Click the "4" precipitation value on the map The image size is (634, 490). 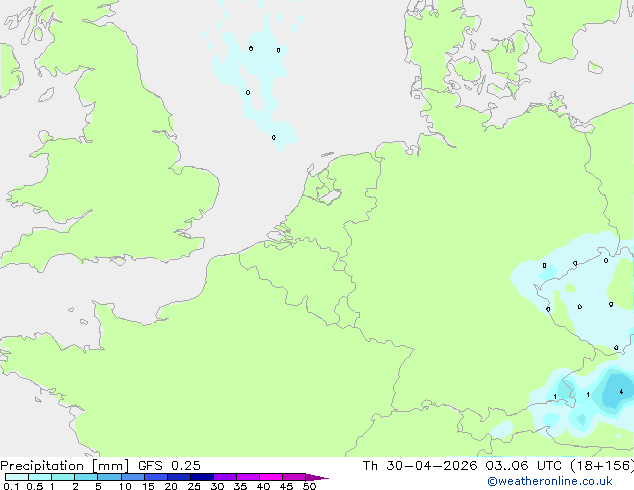click(x=621, y=391)
